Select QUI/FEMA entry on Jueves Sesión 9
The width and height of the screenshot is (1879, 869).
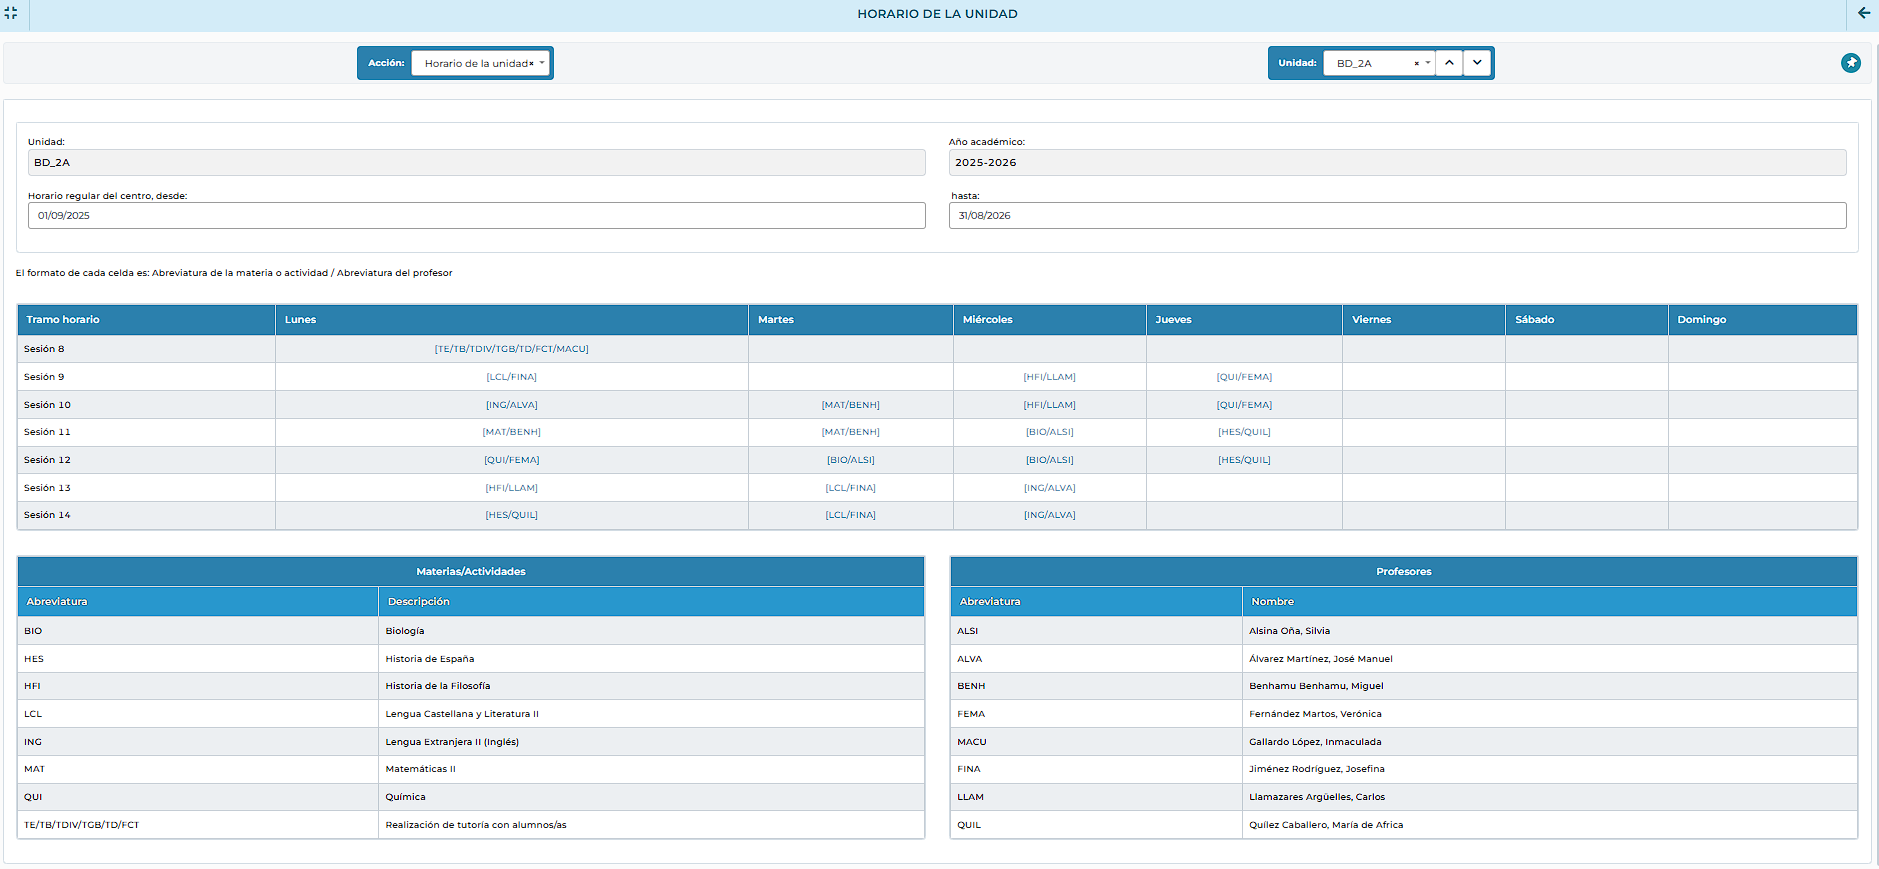[1244, 377]
